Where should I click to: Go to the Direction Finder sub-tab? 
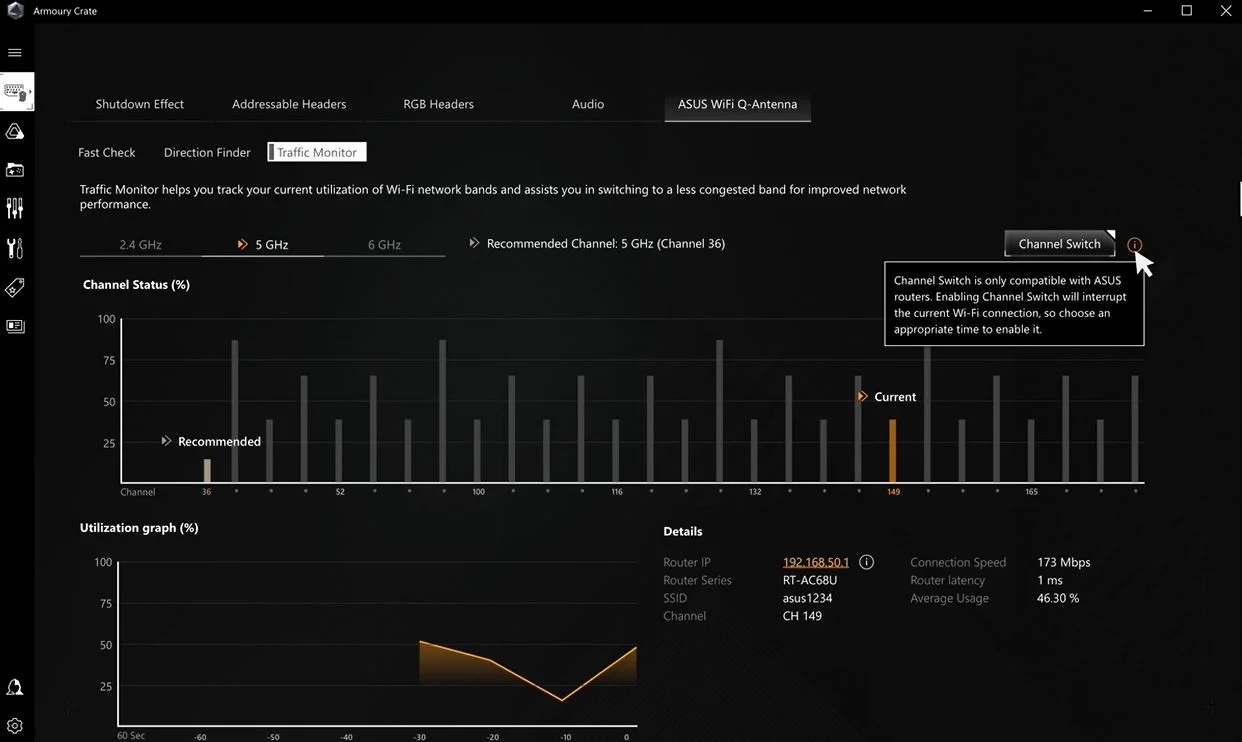(207, 152)
